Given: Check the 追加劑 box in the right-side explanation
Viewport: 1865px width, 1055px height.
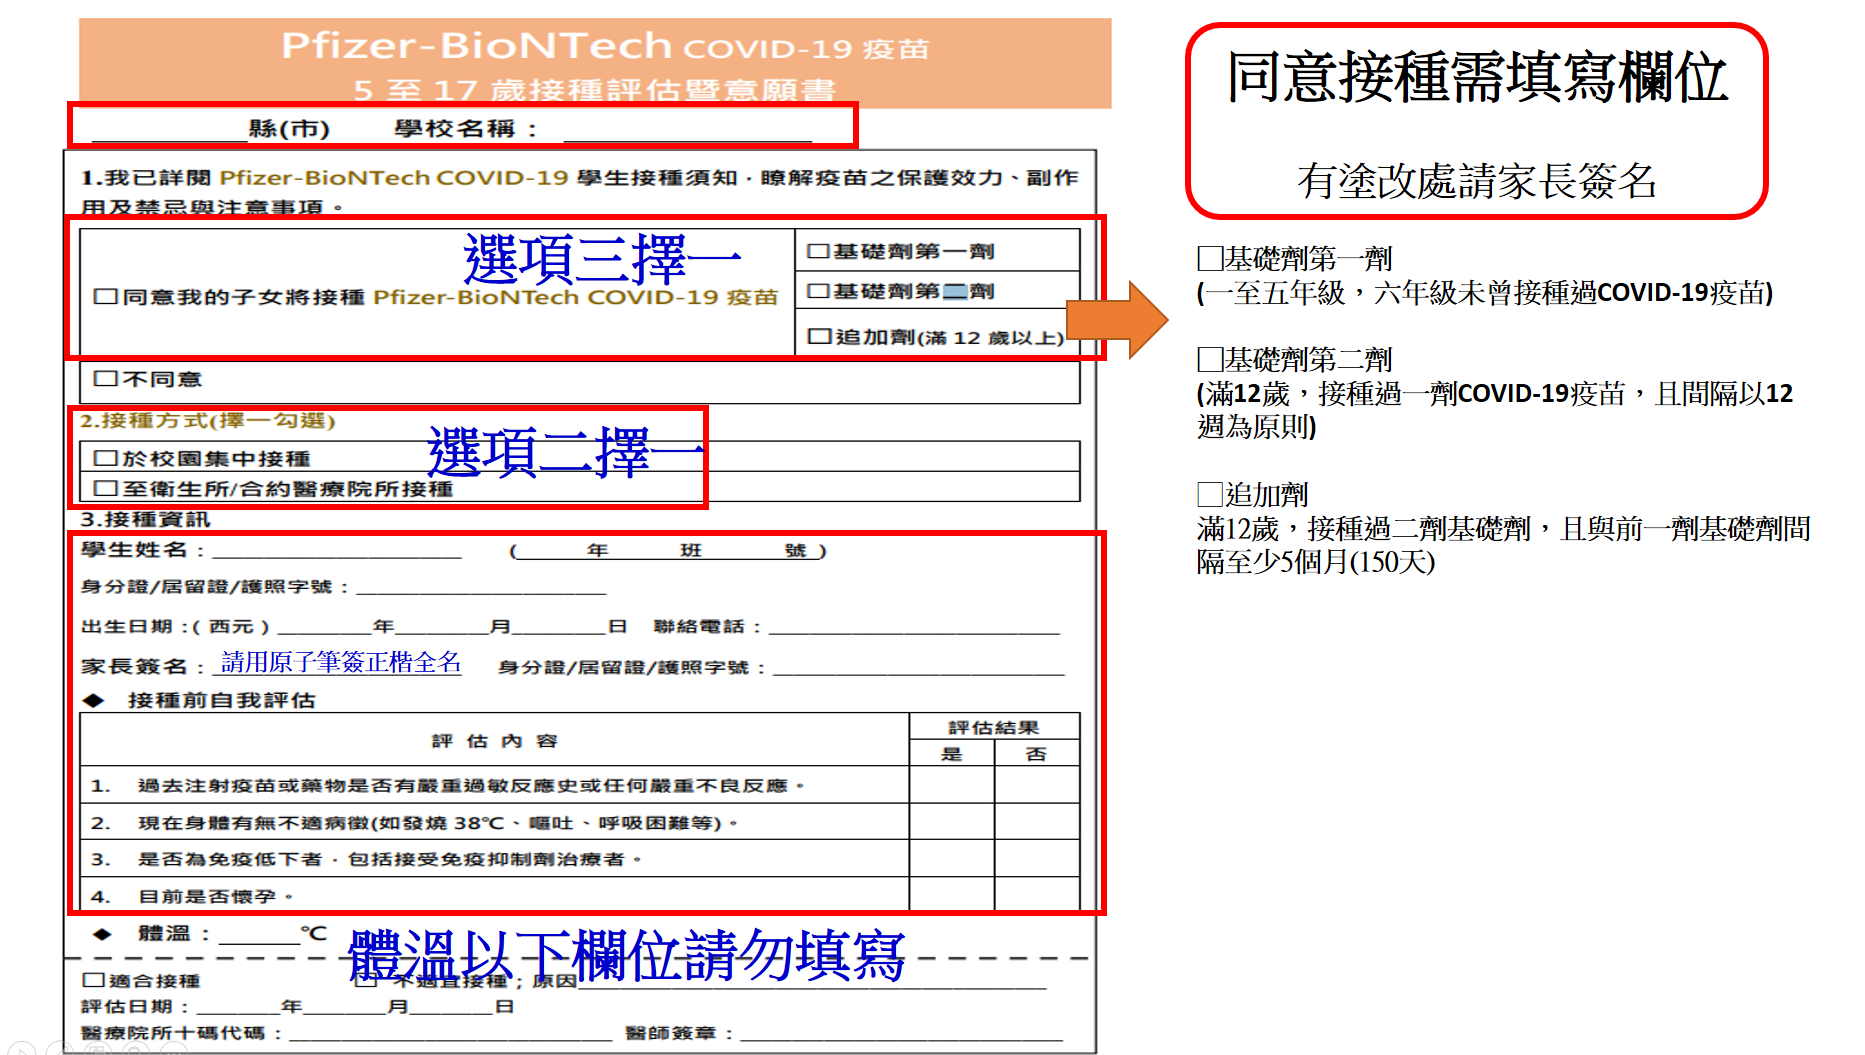Looking at the screenshot, I should [x=1210, y=494].
